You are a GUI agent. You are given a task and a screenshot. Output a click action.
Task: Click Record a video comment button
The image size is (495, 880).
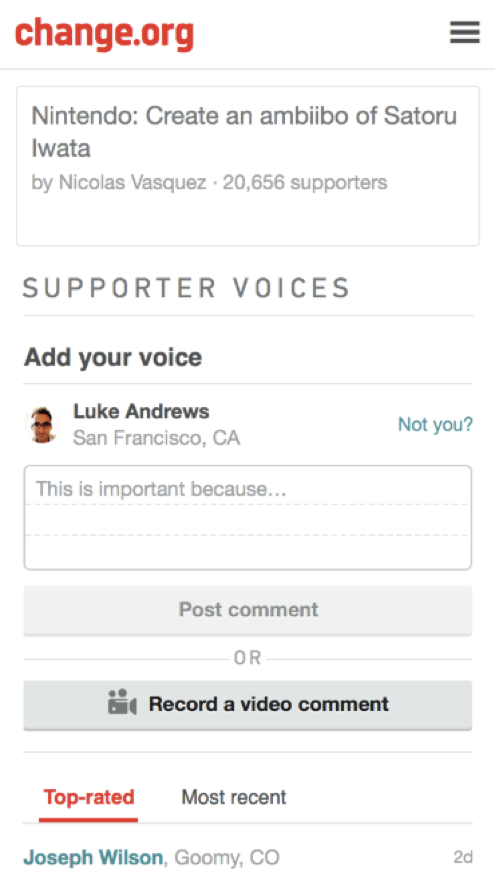point(248,705)
